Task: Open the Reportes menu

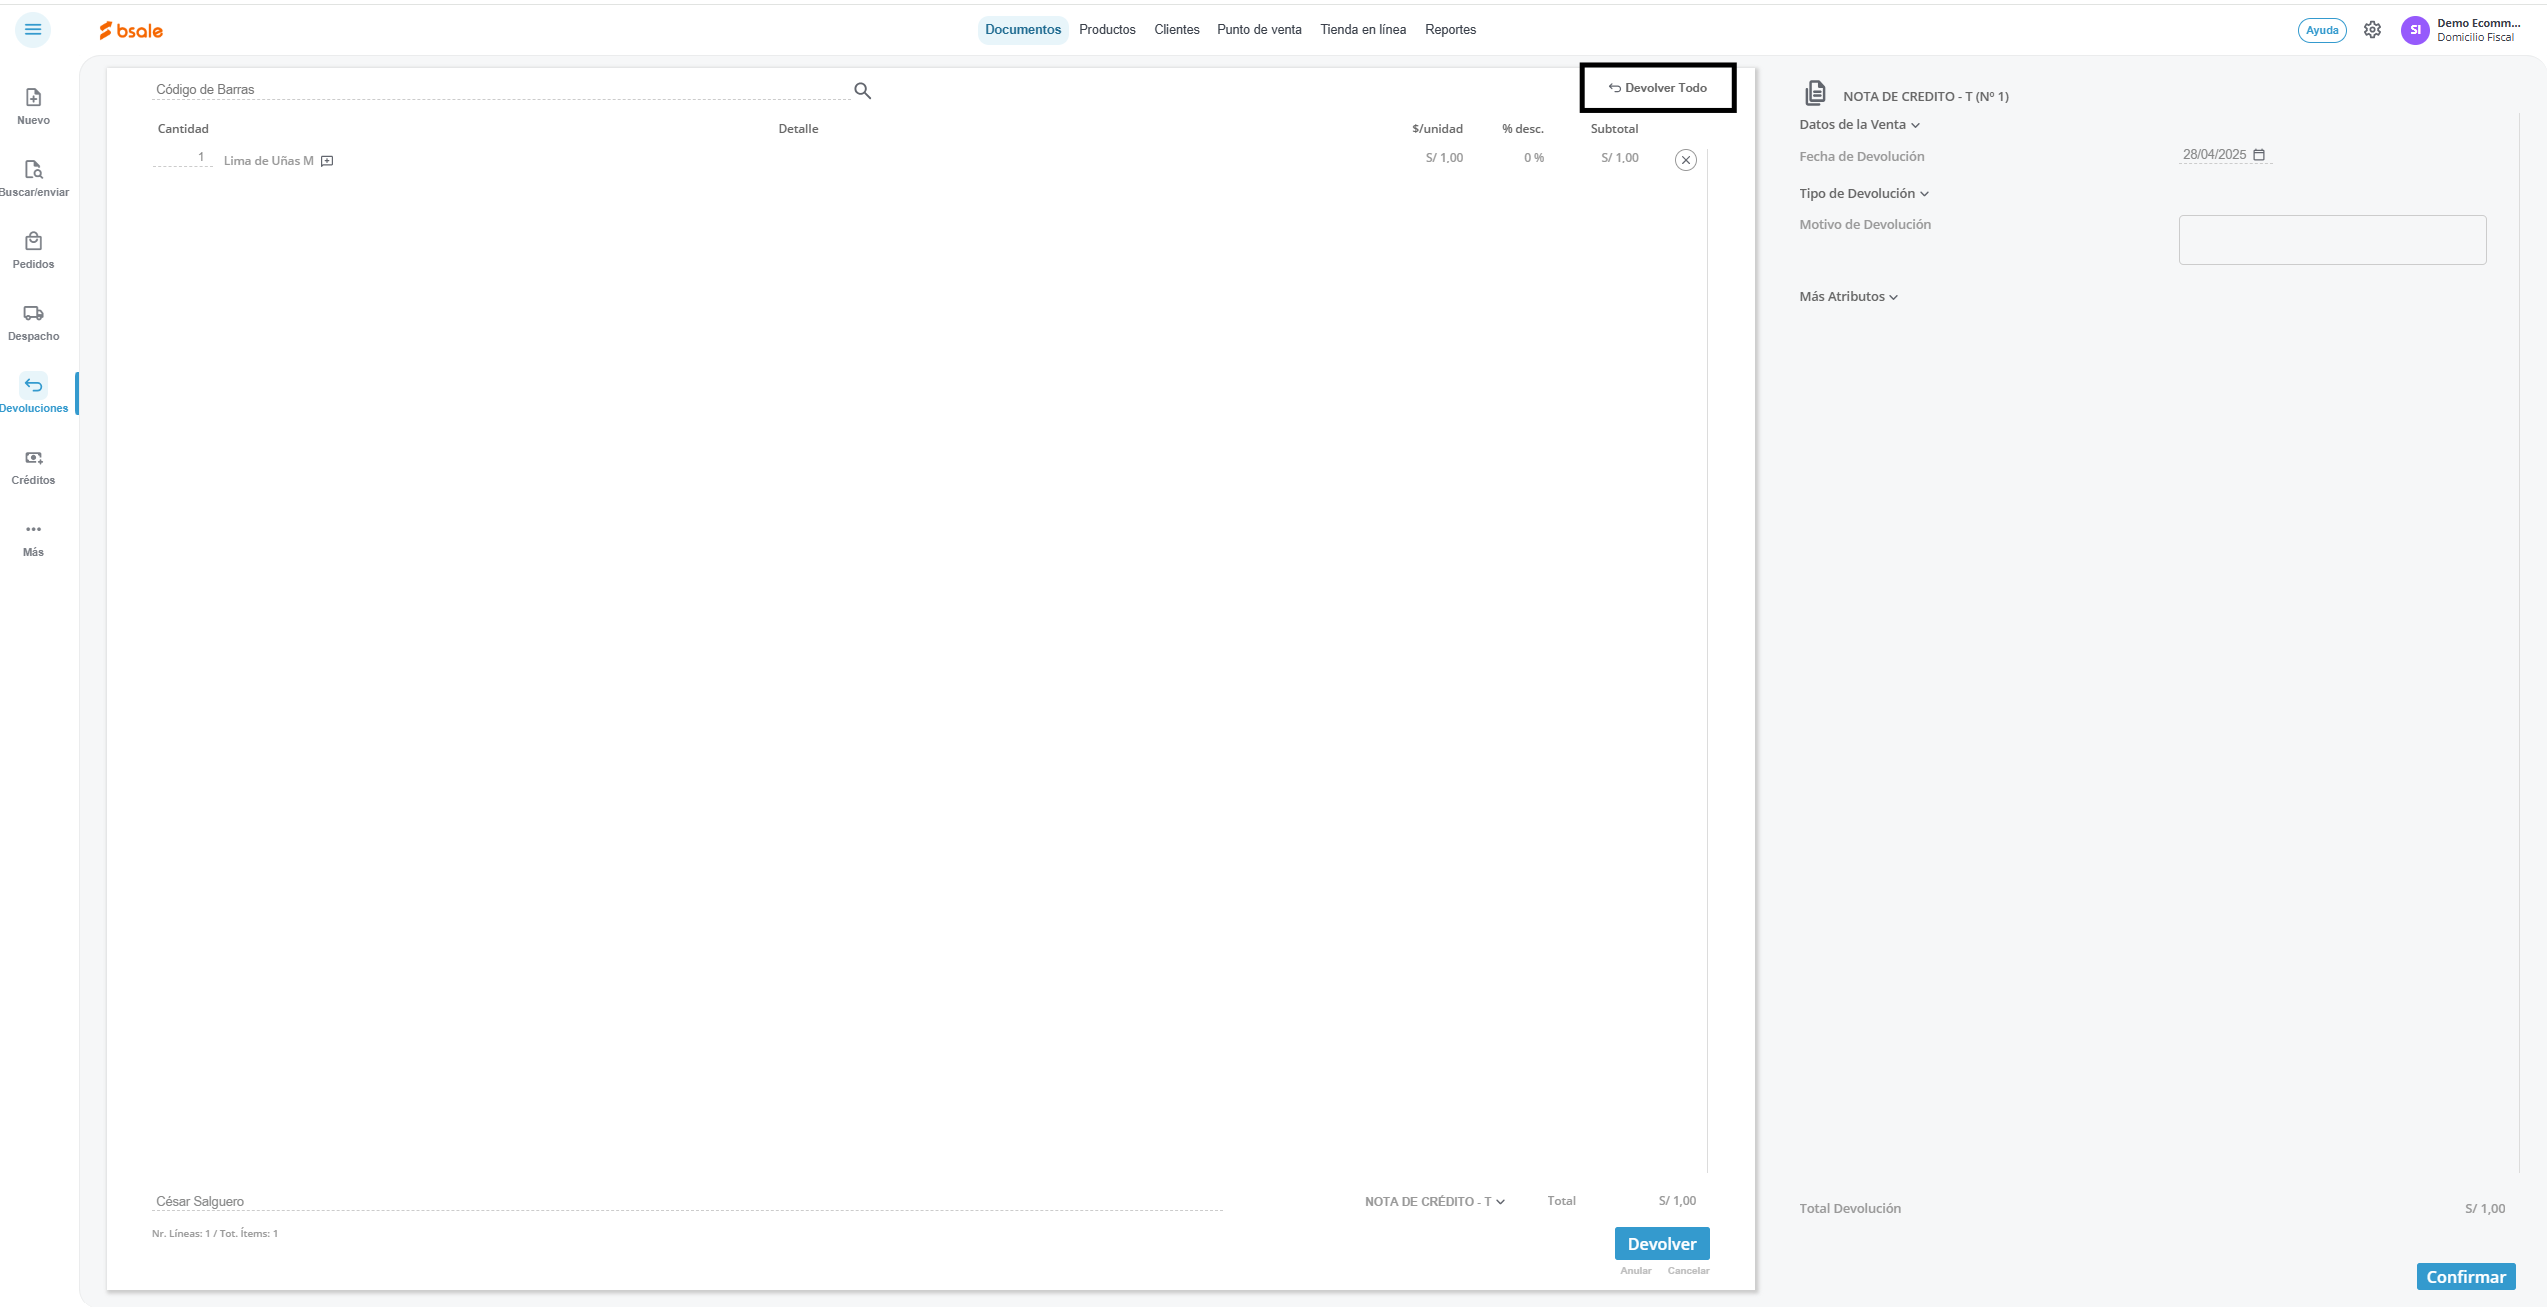Action: point(1450,30)
